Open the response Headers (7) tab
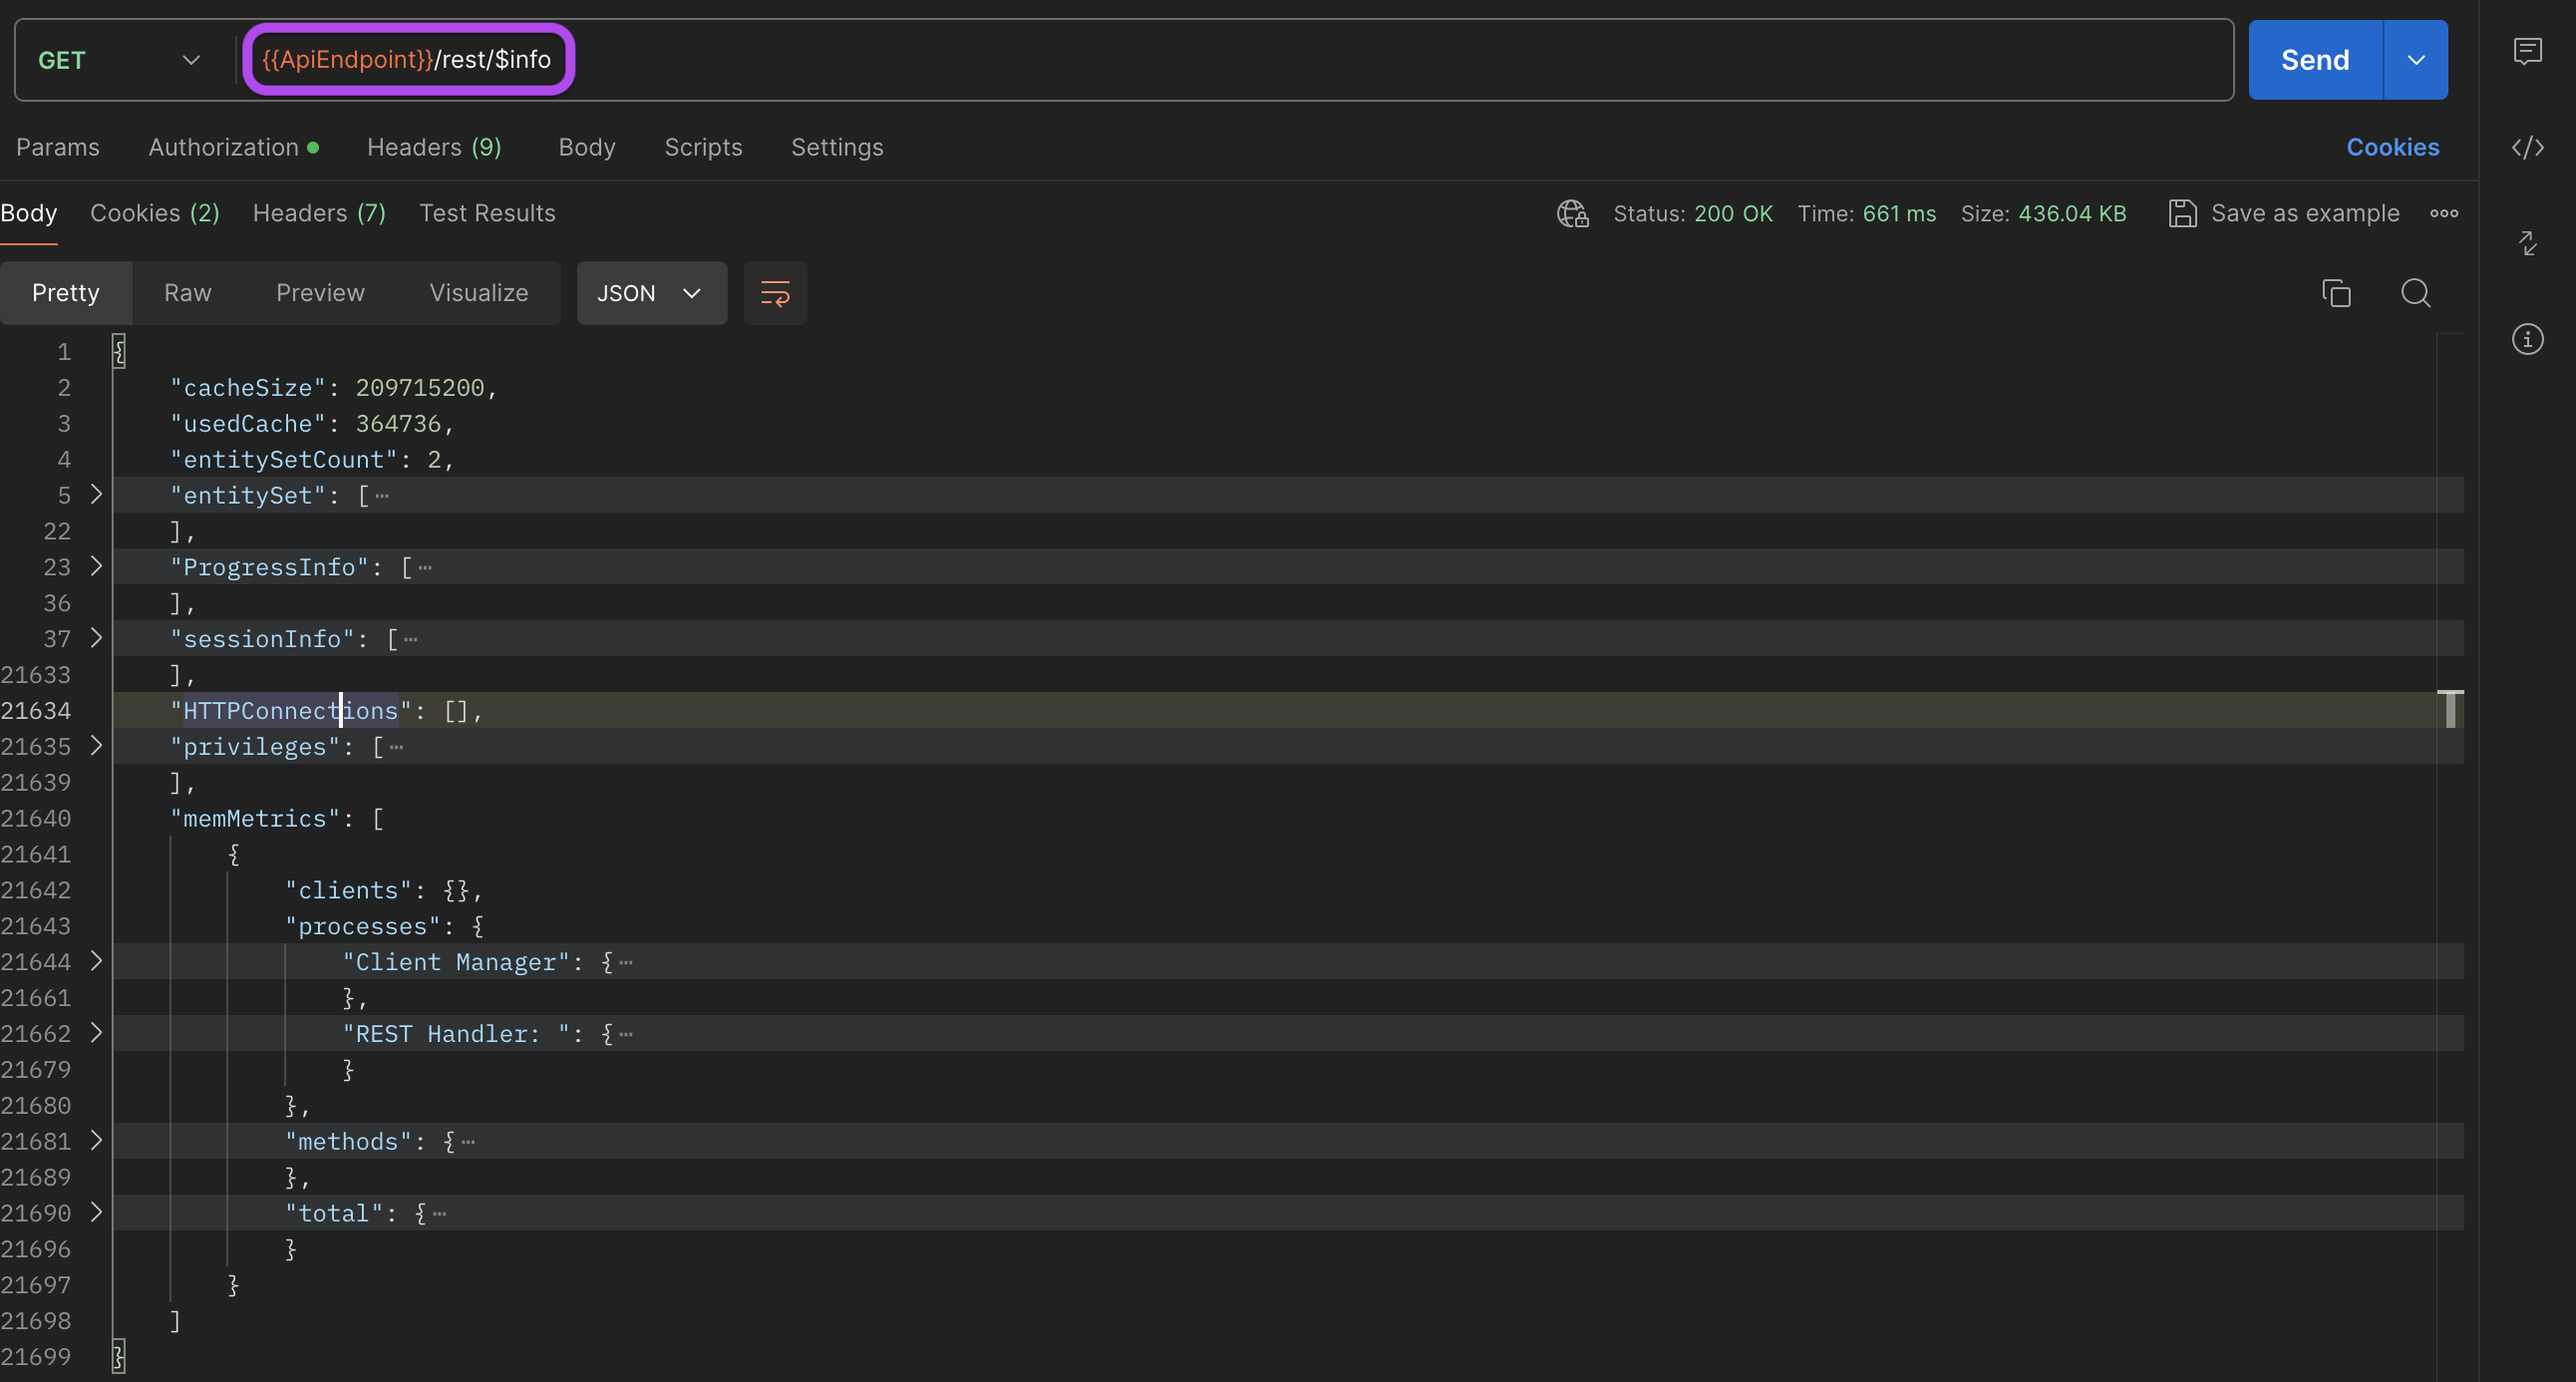The image size is (2576, 1382). click(319, 214)
